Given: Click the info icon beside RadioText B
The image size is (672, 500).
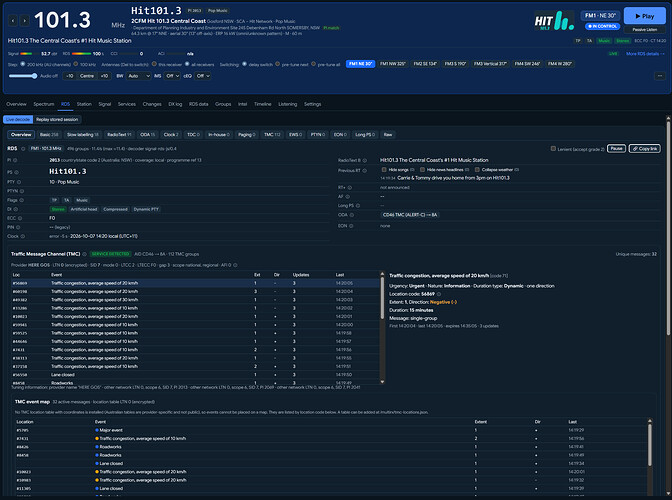Looking at the screenshot, I should coord(365,160).
